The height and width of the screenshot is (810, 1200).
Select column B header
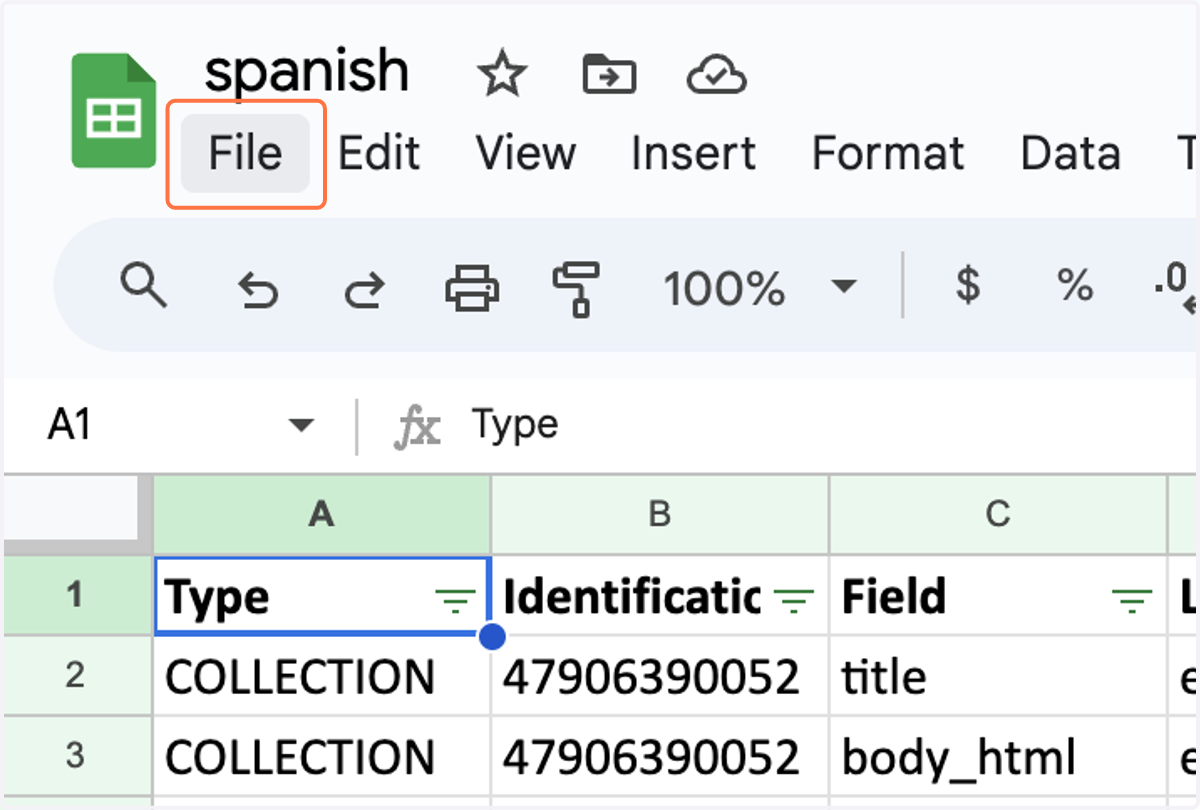click(659, 514)
